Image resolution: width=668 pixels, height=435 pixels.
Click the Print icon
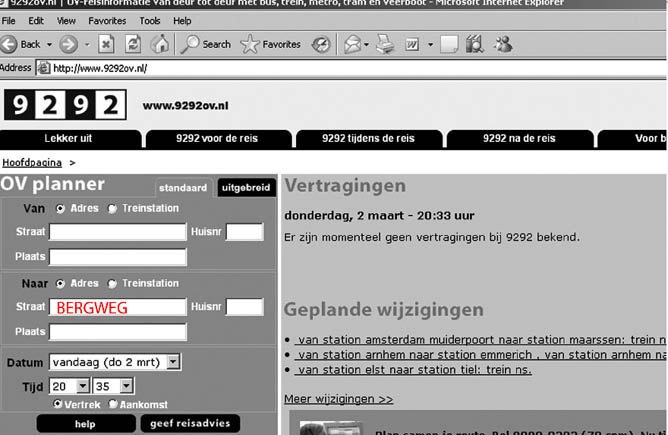click(x=385, y=44)
